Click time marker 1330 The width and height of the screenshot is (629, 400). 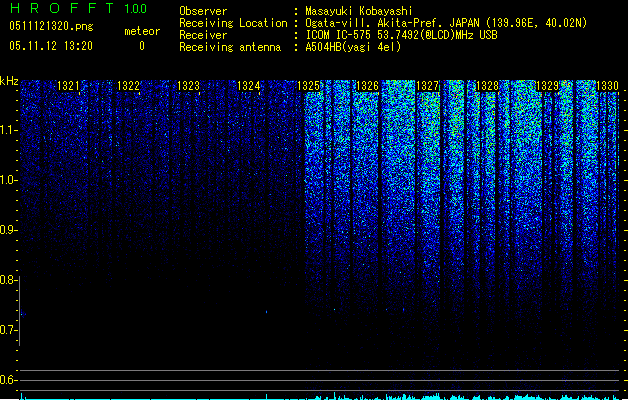(x=607, y=86)
